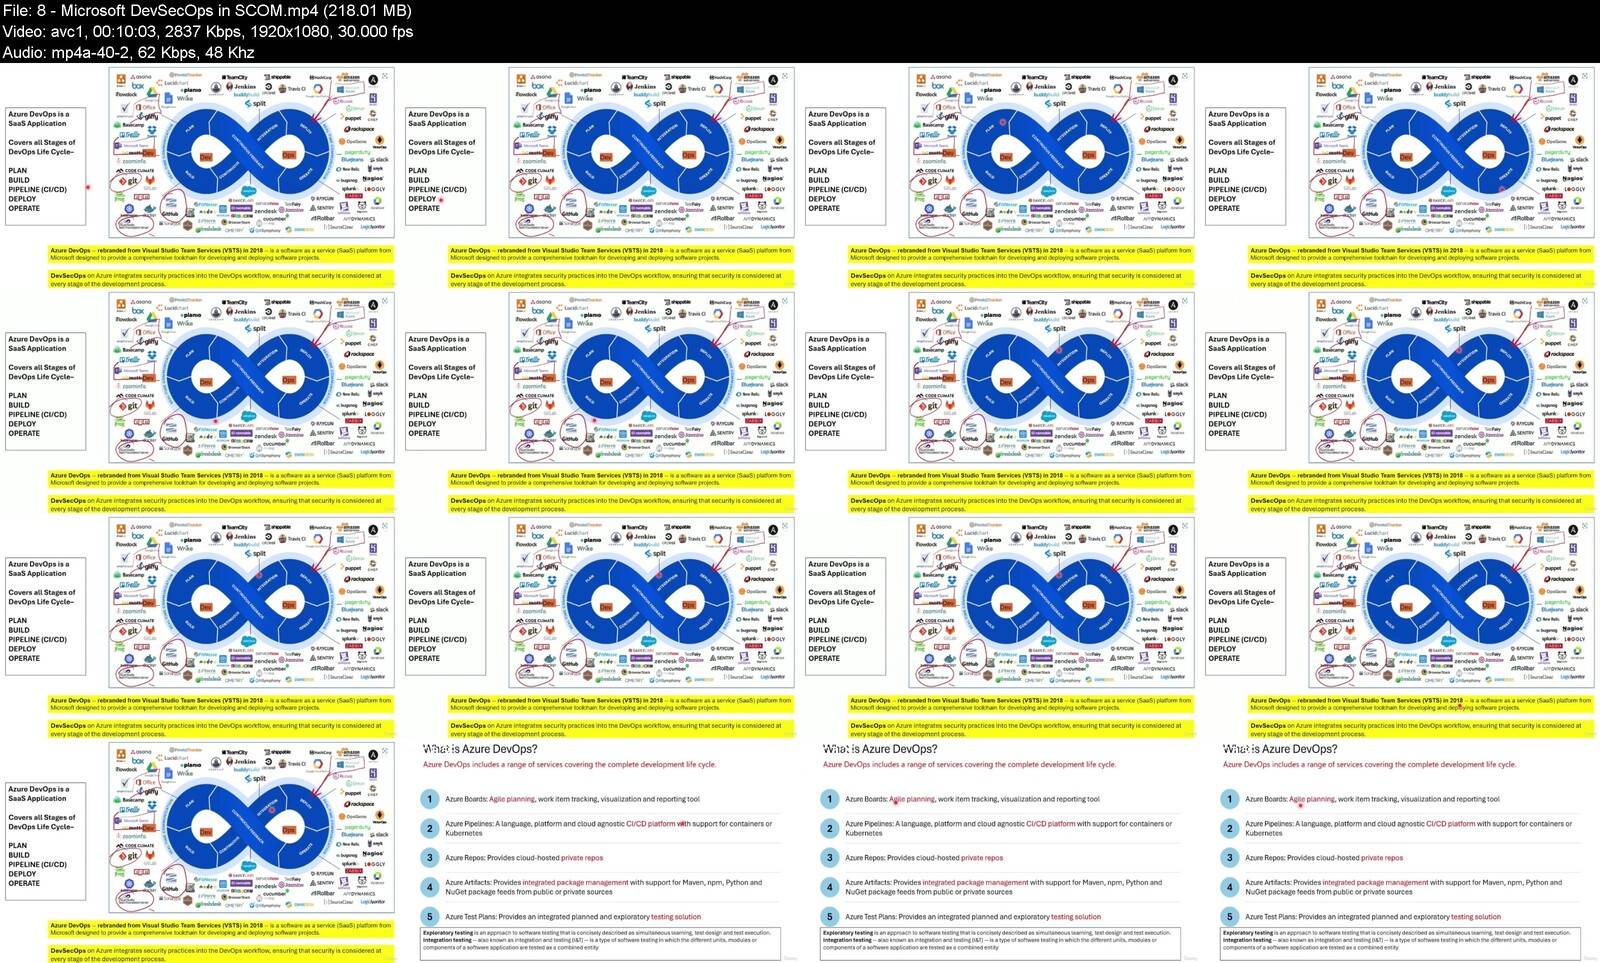The height and width of the screenshot is (963, 1600).
Task: Click 'What is Azure DevOps?' heading in bottom-row last thumbnail
Action: click(1280, 749)
